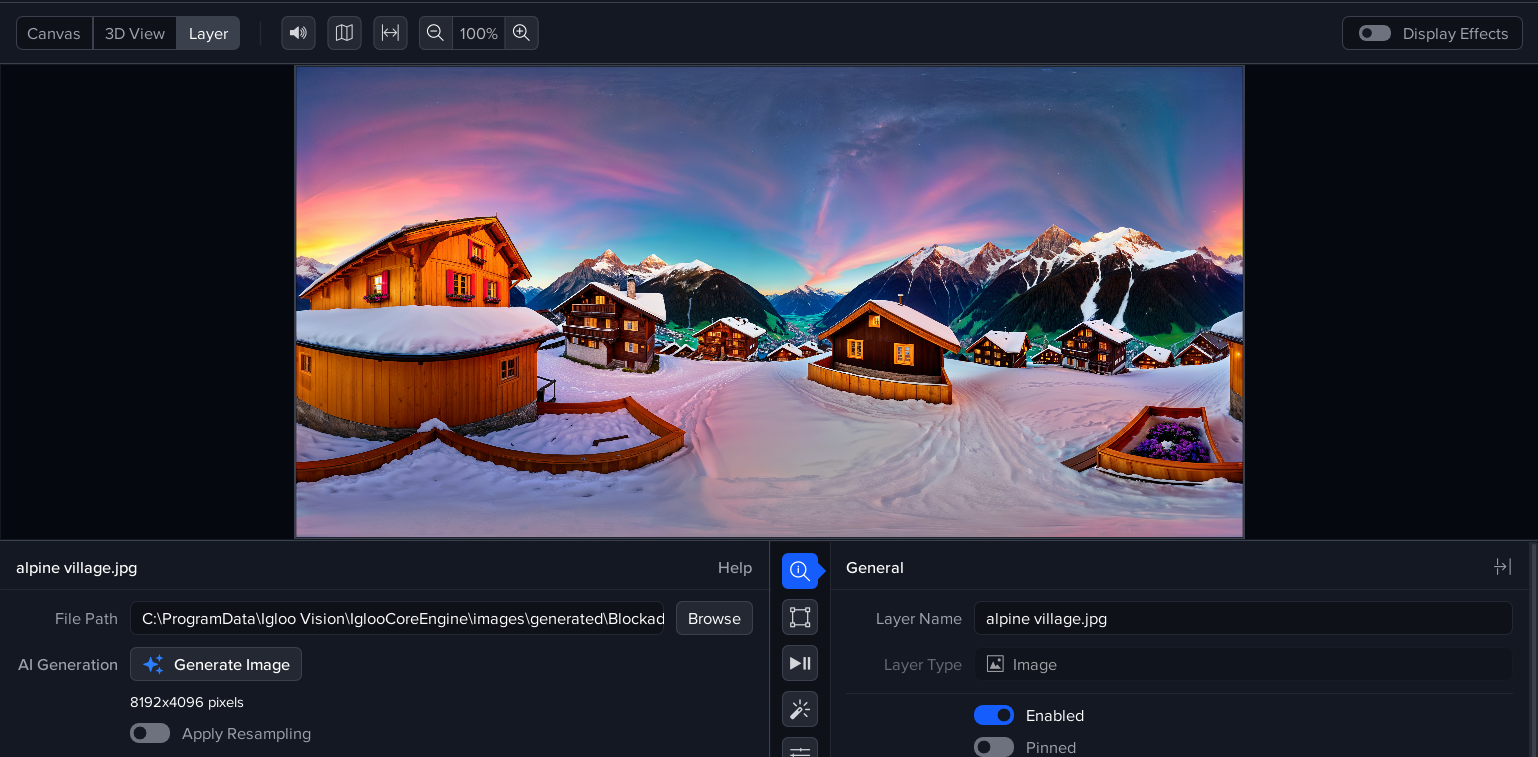The height and width of the screenshot is (757, 1538).
Task: Open the play/pause playback settings icon
Action: coord(799,663)
